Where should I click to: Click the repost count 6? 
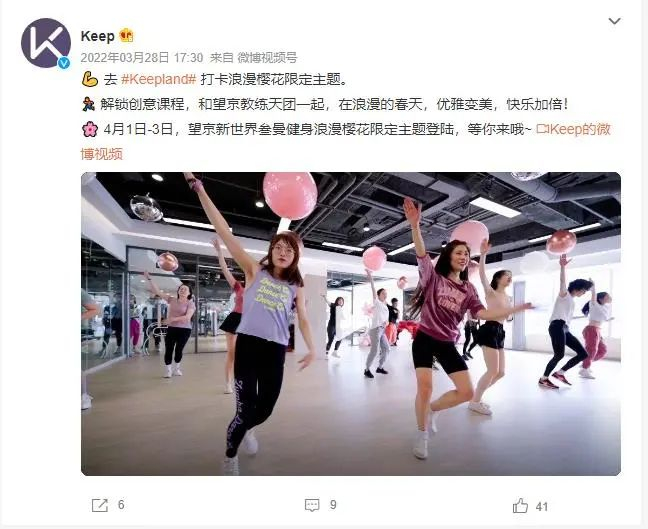click(x=121, y=505)
